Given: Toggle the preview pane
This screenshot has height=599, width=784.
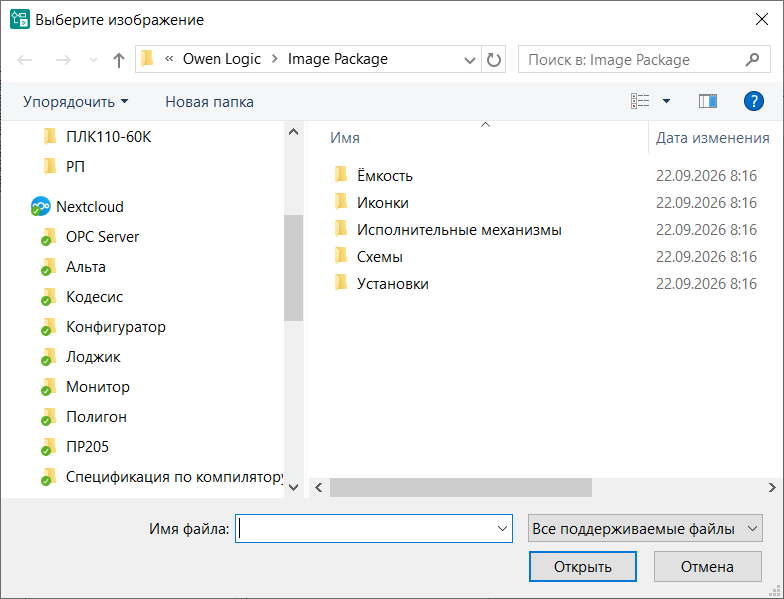Looking at the screenshot, I should click(x=708, y=102).
